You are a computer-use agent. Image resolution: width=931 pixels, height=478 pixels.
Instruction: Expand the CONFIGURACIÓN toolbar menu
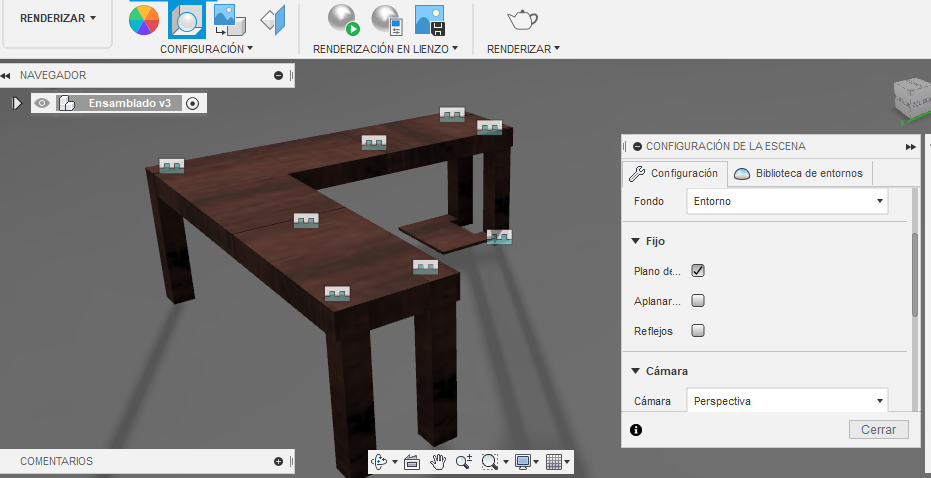click(x=207, y=49)
